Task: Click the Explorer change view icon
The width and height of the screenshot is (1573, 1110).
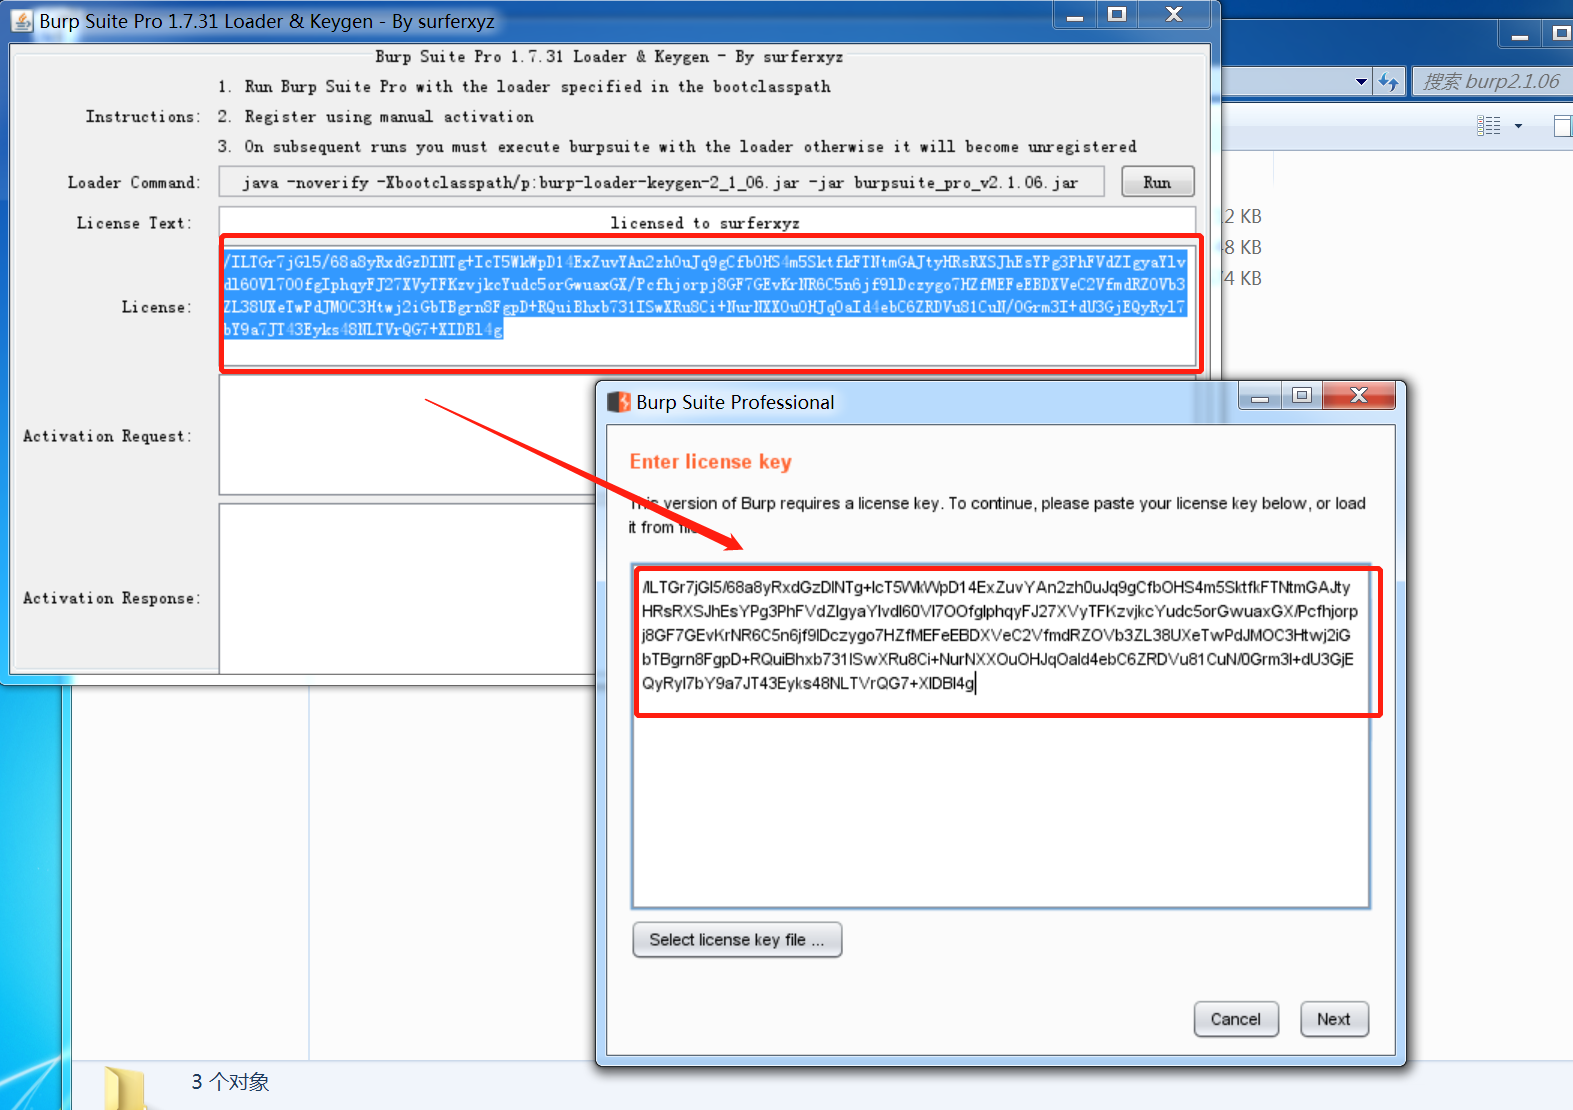Action: click(x=1489, y=126)
